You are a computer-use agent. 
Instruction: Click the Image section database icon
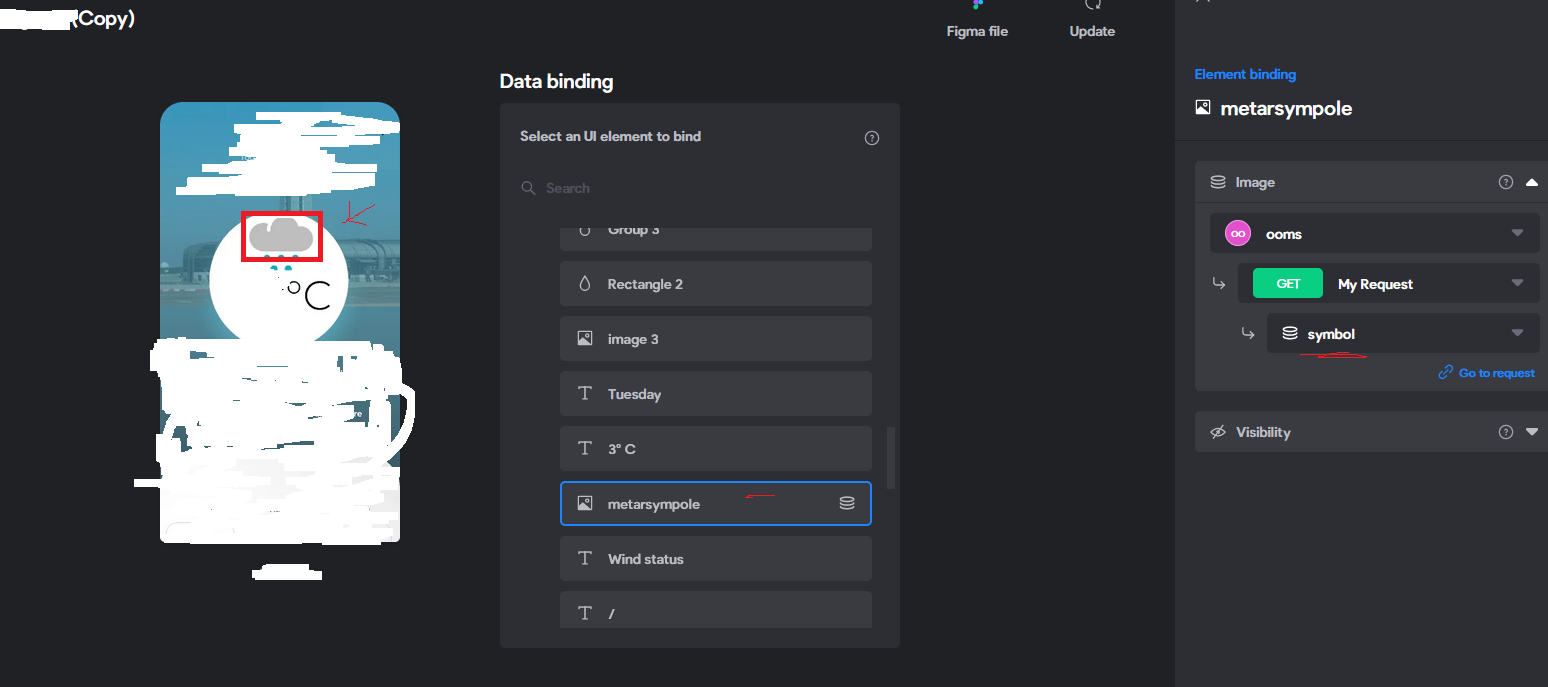[x=1218, y=182]
